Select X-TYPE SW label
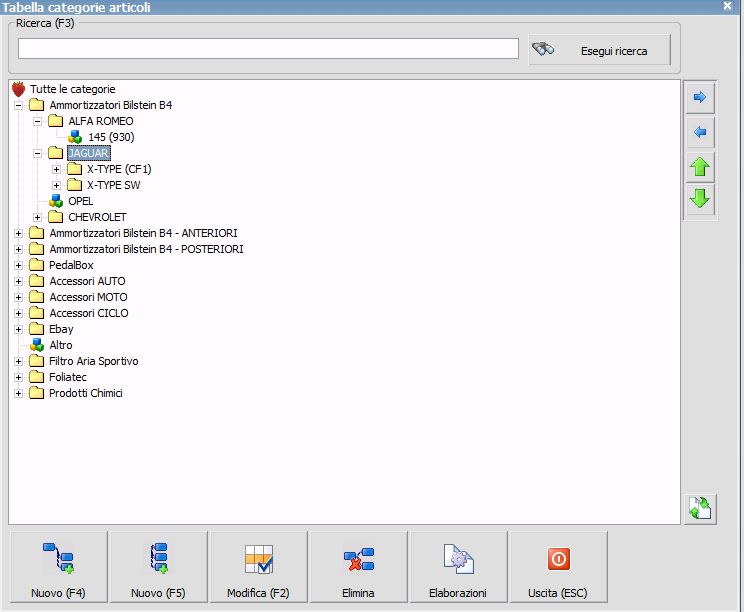 pos(113,185)
